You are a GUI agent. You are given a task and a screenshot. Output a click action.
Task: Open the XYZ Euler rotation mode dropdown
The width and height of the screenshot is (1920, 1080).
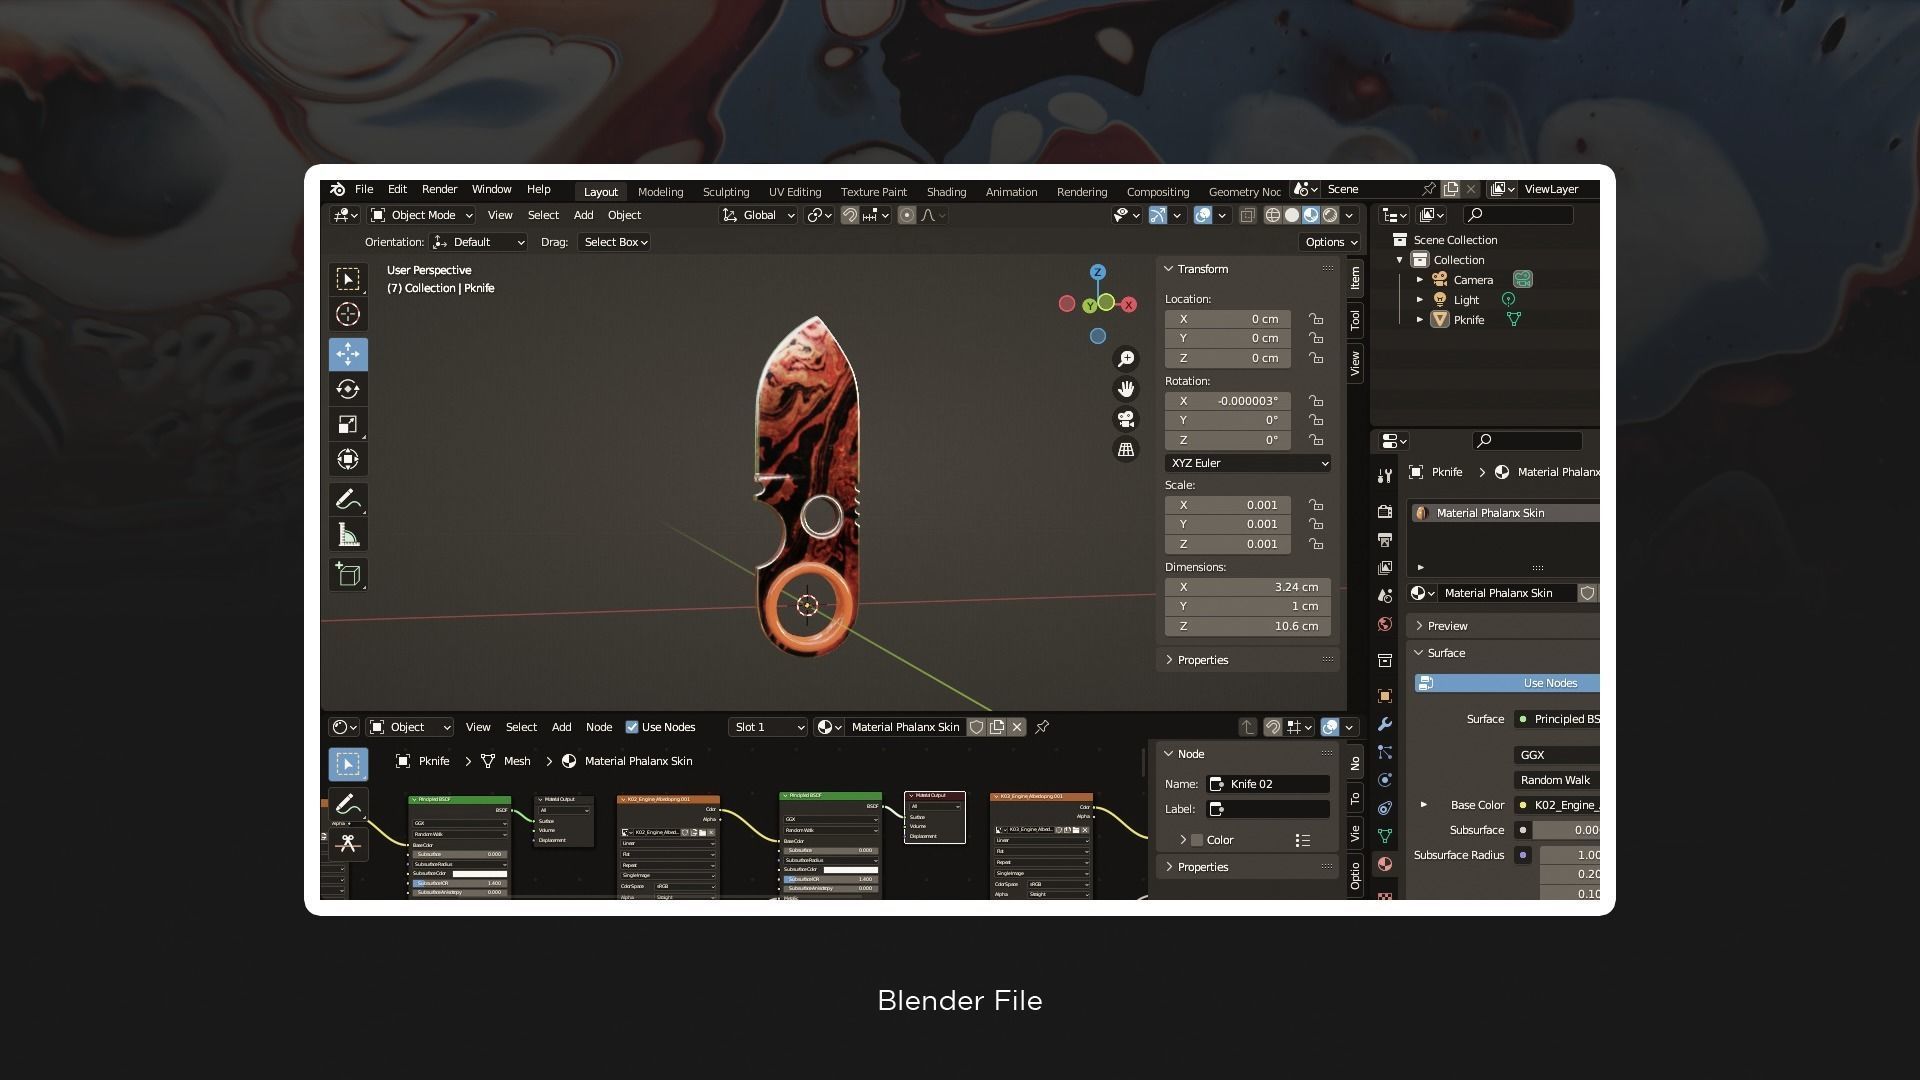(x=1248, y=463)
